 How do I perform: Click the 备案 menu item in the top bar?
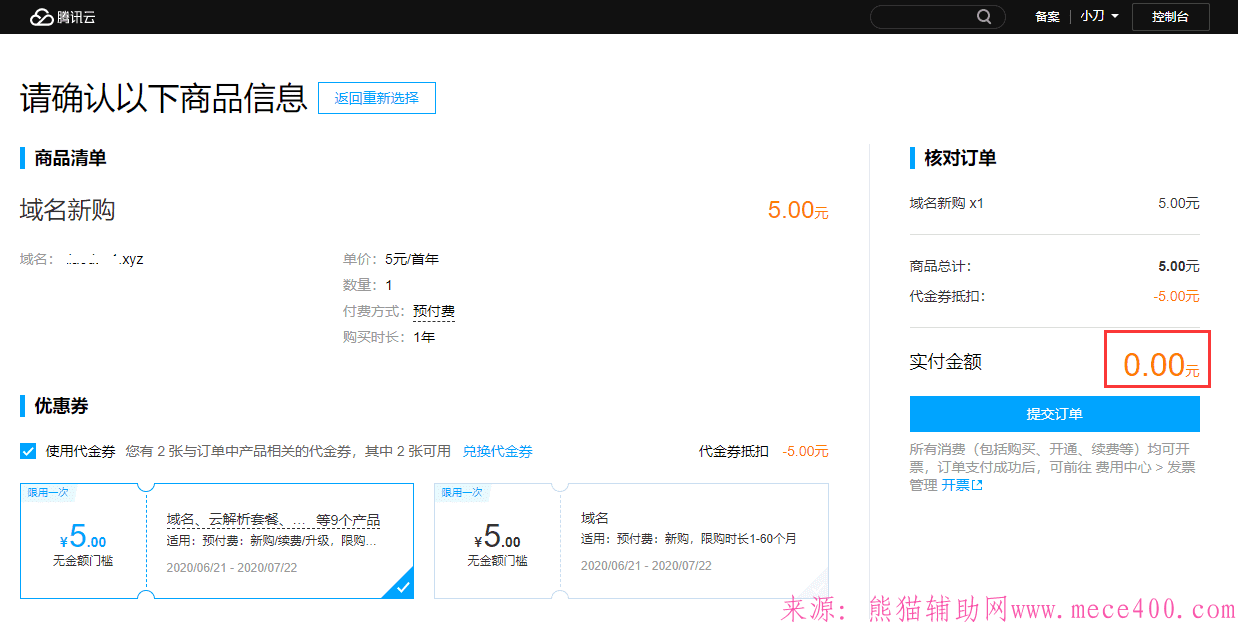tap(1046, 16)
